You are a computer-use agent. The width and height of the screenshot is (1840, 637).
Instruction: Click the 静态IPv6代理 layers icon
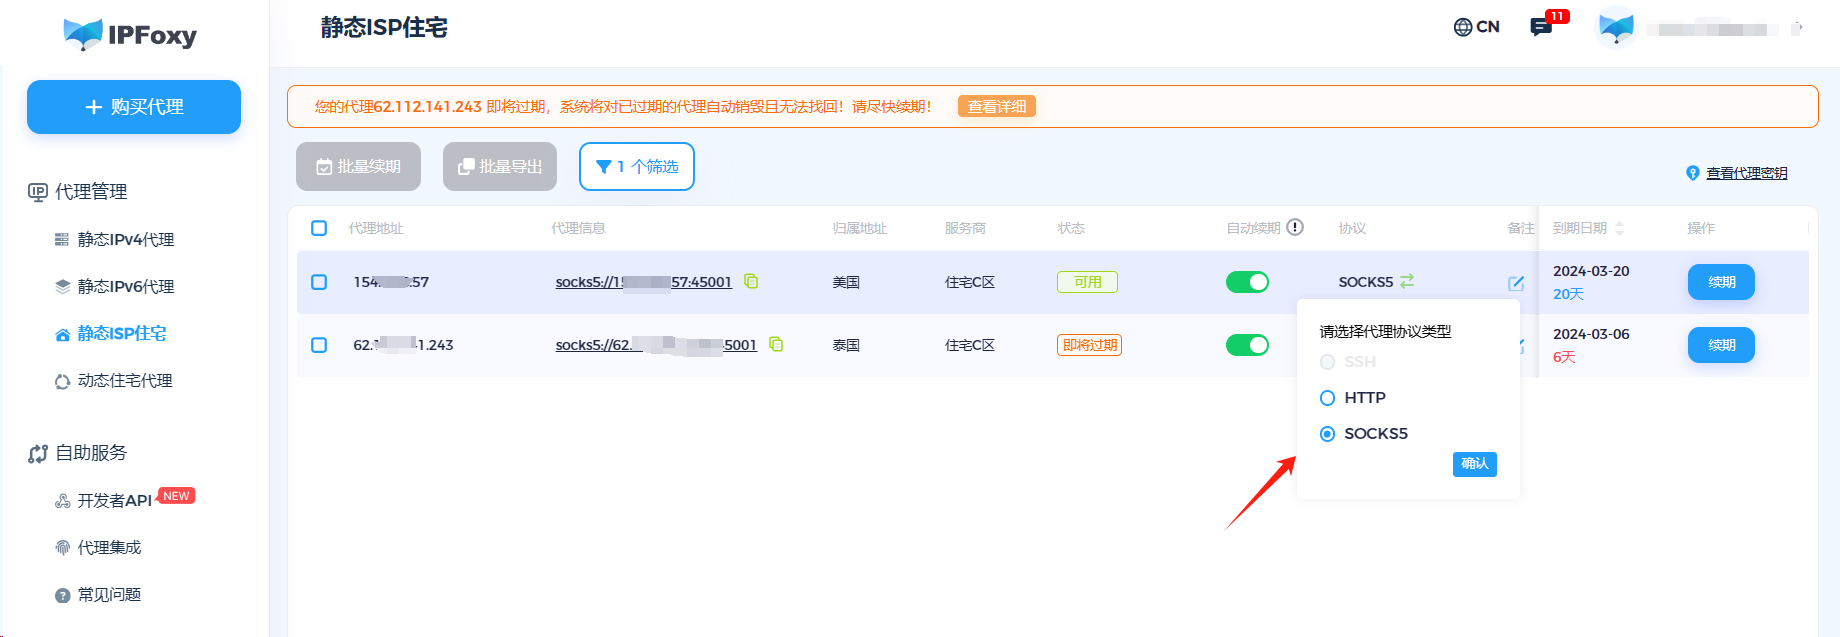[62, 287]
